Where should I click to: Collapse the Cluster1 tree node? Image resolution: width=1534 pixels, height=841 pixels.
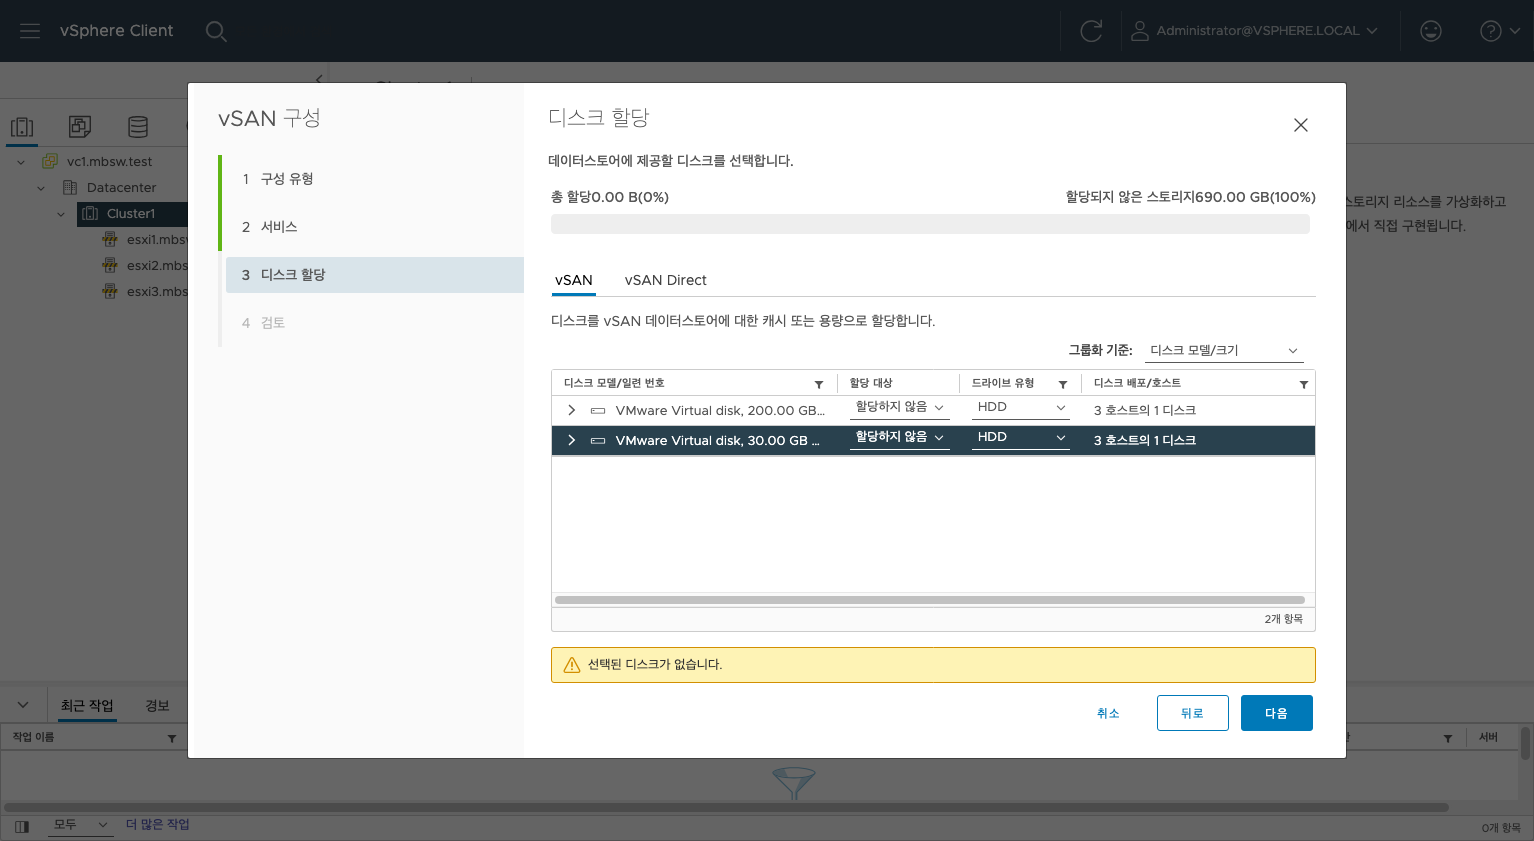(x=61, y=214)
